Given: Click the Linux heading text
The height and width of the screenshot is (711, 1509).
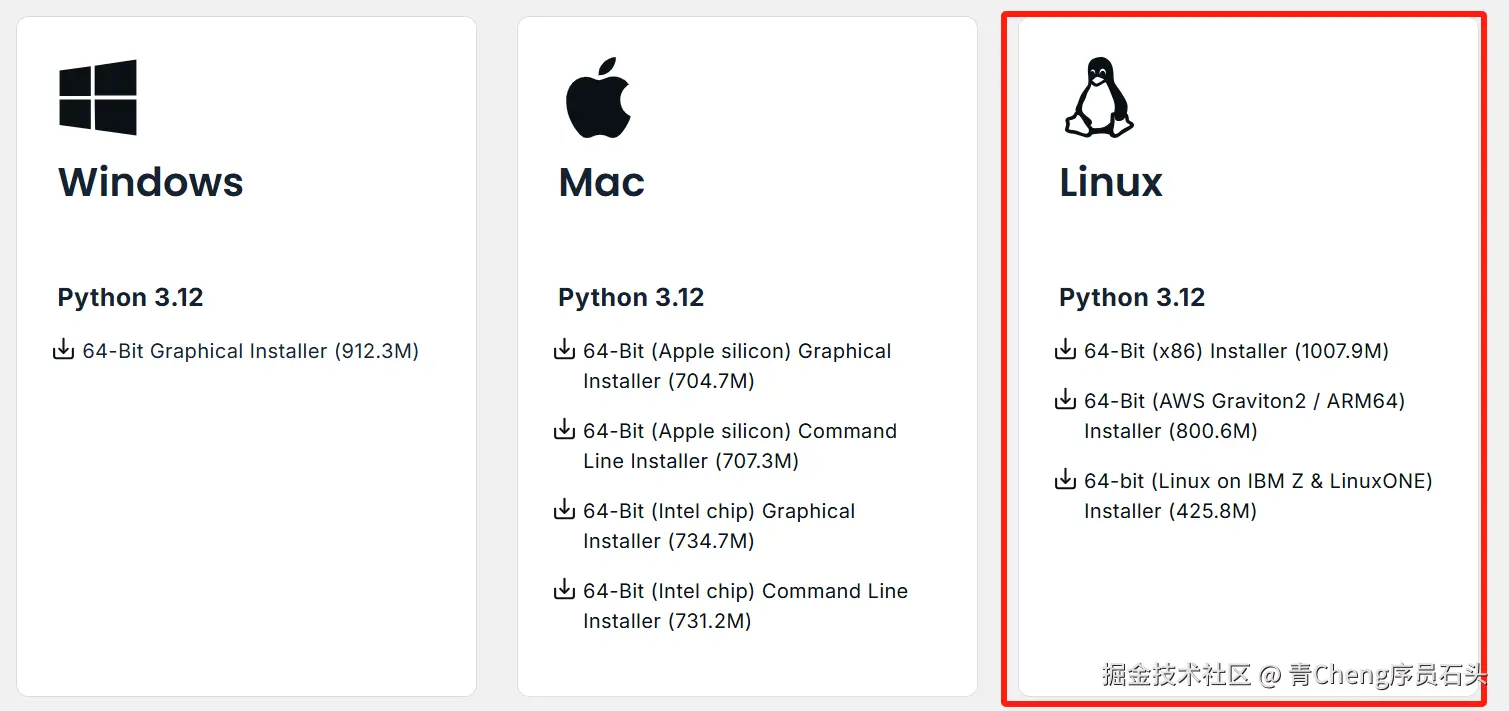Looking at the screenshot, I should coord(1111,182).
